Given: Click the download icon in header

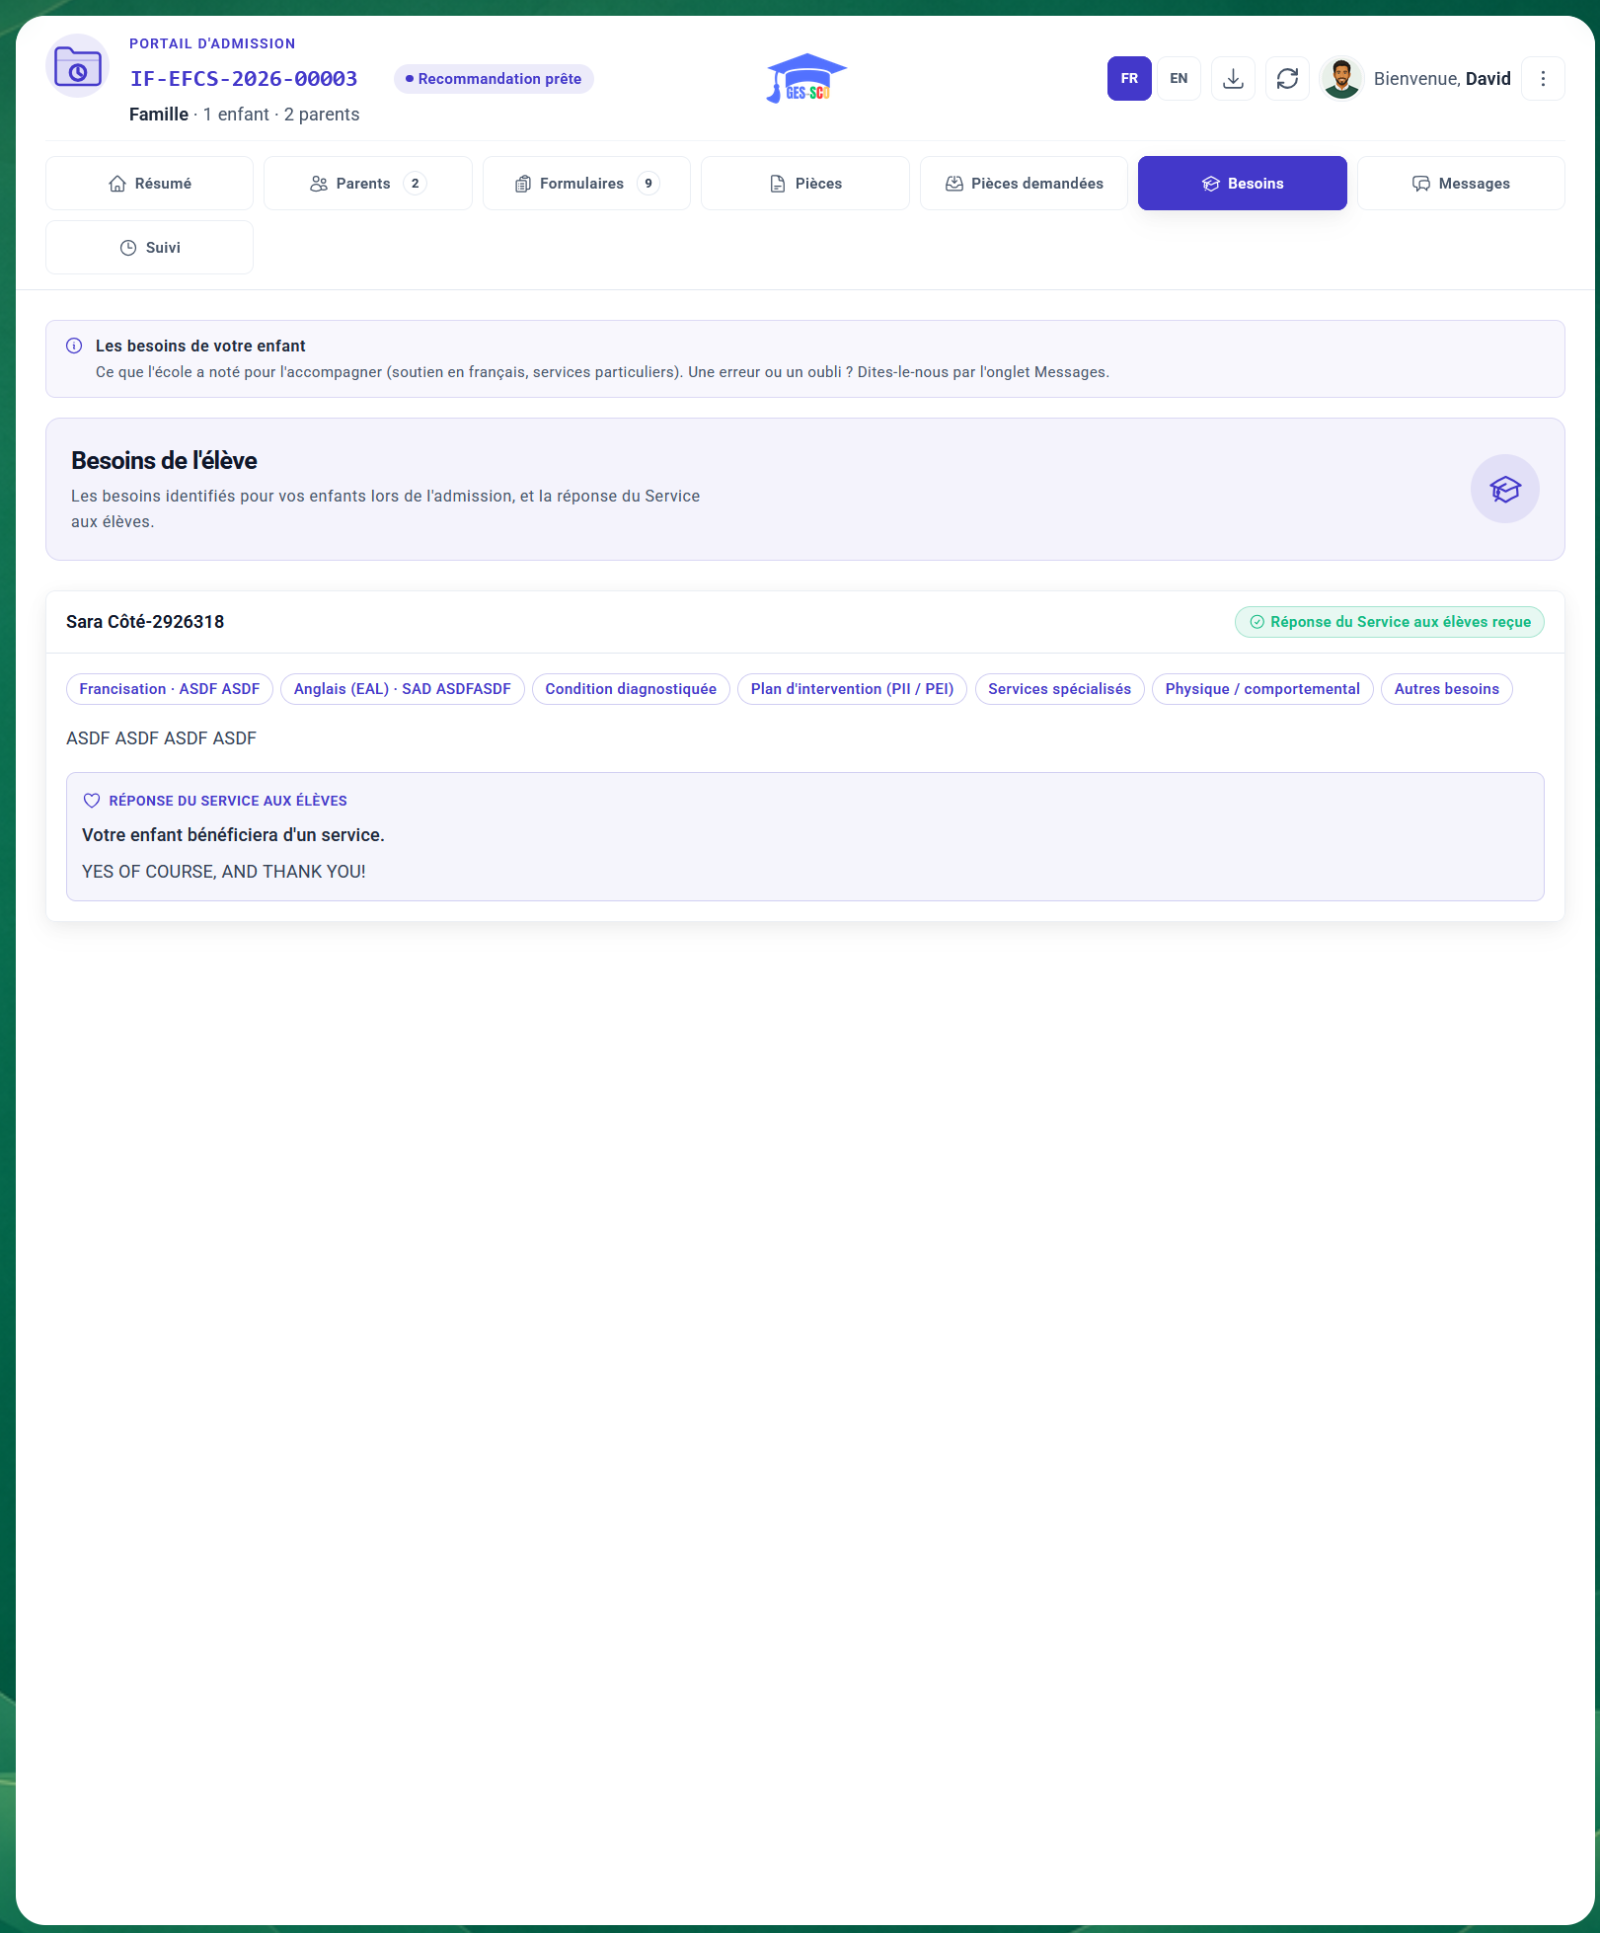Looking at the screenshot, I should [x=1233, y=79].
